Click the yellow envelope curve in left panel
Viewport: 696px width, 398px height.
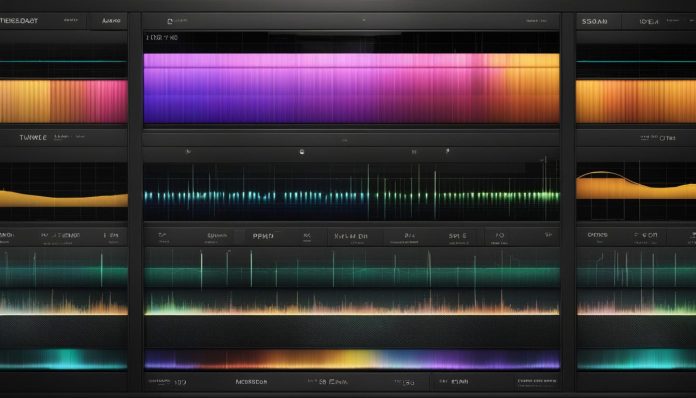[63, 199]
